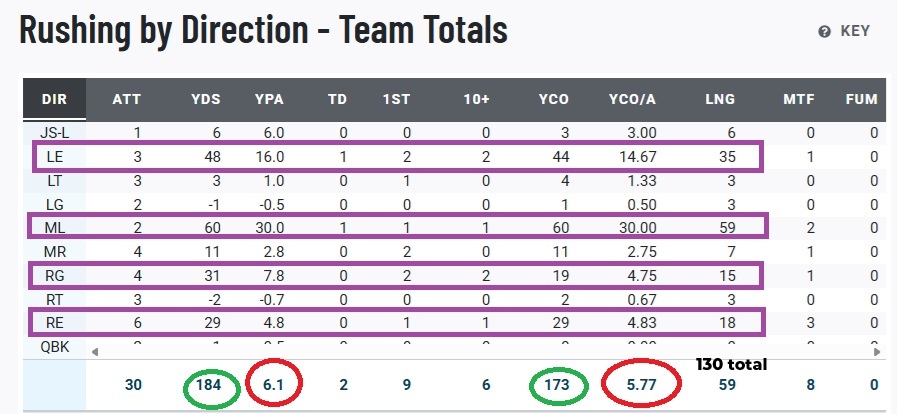The image size is (897, 414).
Task: Sort by the ATT column header
Action: [127, 99]
